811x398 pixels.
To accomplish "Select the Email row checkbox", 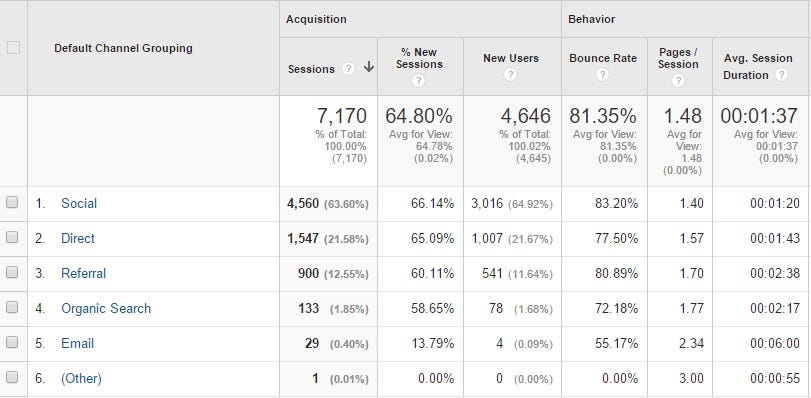I will pyautogui.click(x=12, y=342).
